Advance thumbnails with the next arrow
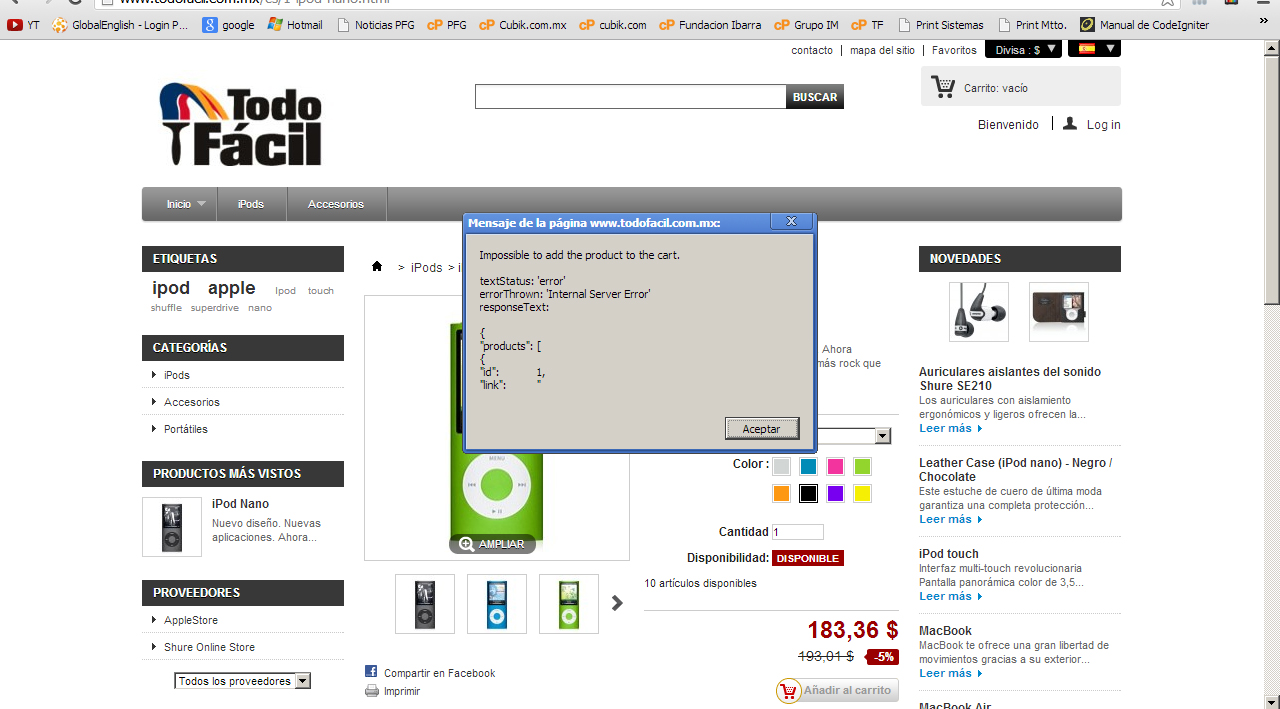Image resolution: width=1280 pixels, height=709 pixels. click(x=617, y=603)
